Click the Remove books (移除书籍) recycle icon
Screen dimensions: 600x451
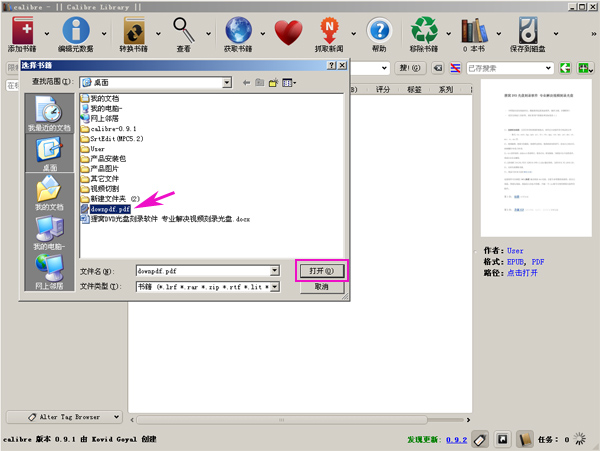[x=424, y=30]
